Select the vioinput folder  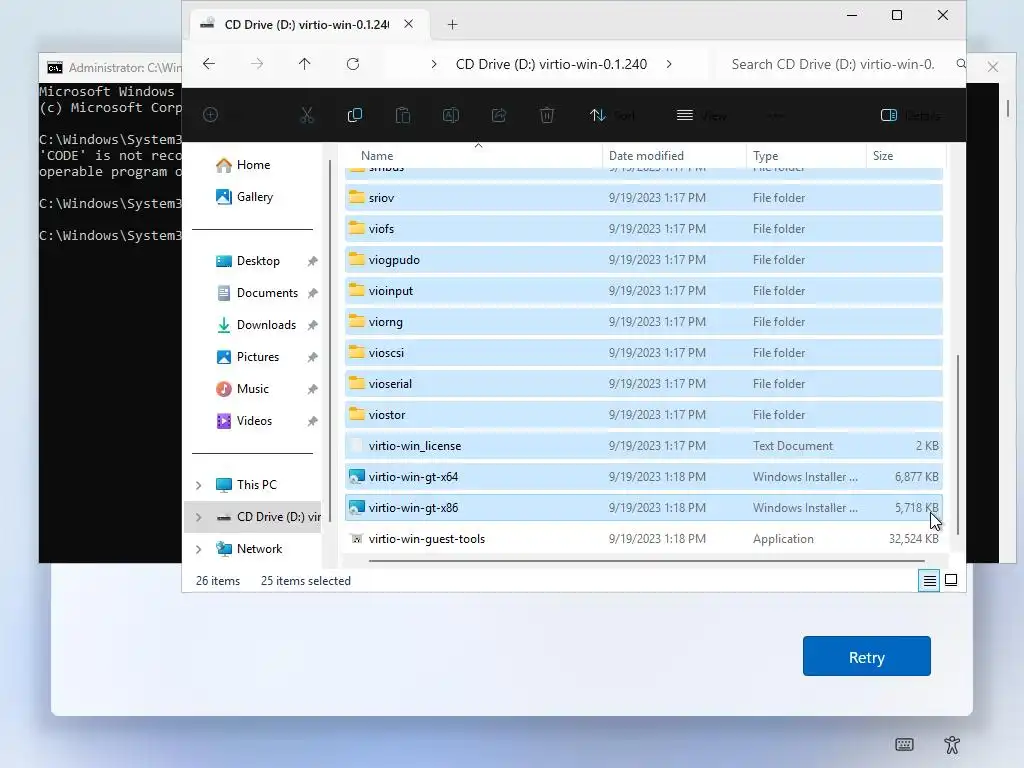pyautogui.click(x=643, y=291)
